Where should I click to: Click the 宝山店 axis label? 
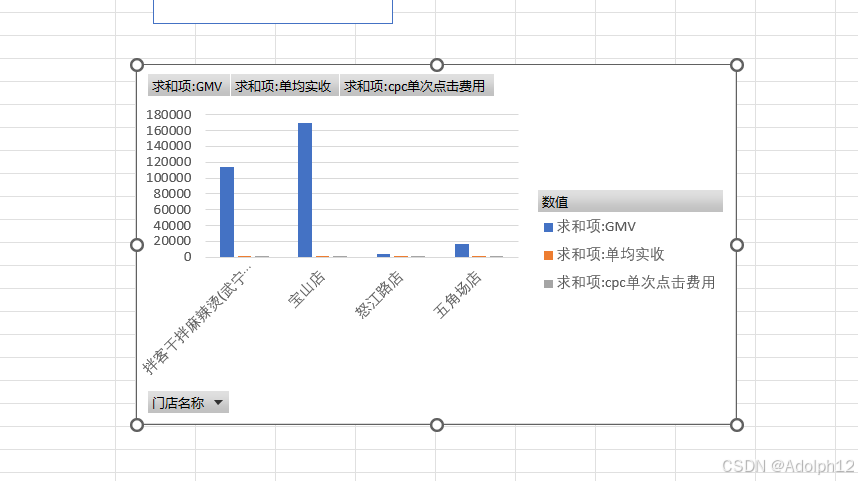(x=306, y=289)
